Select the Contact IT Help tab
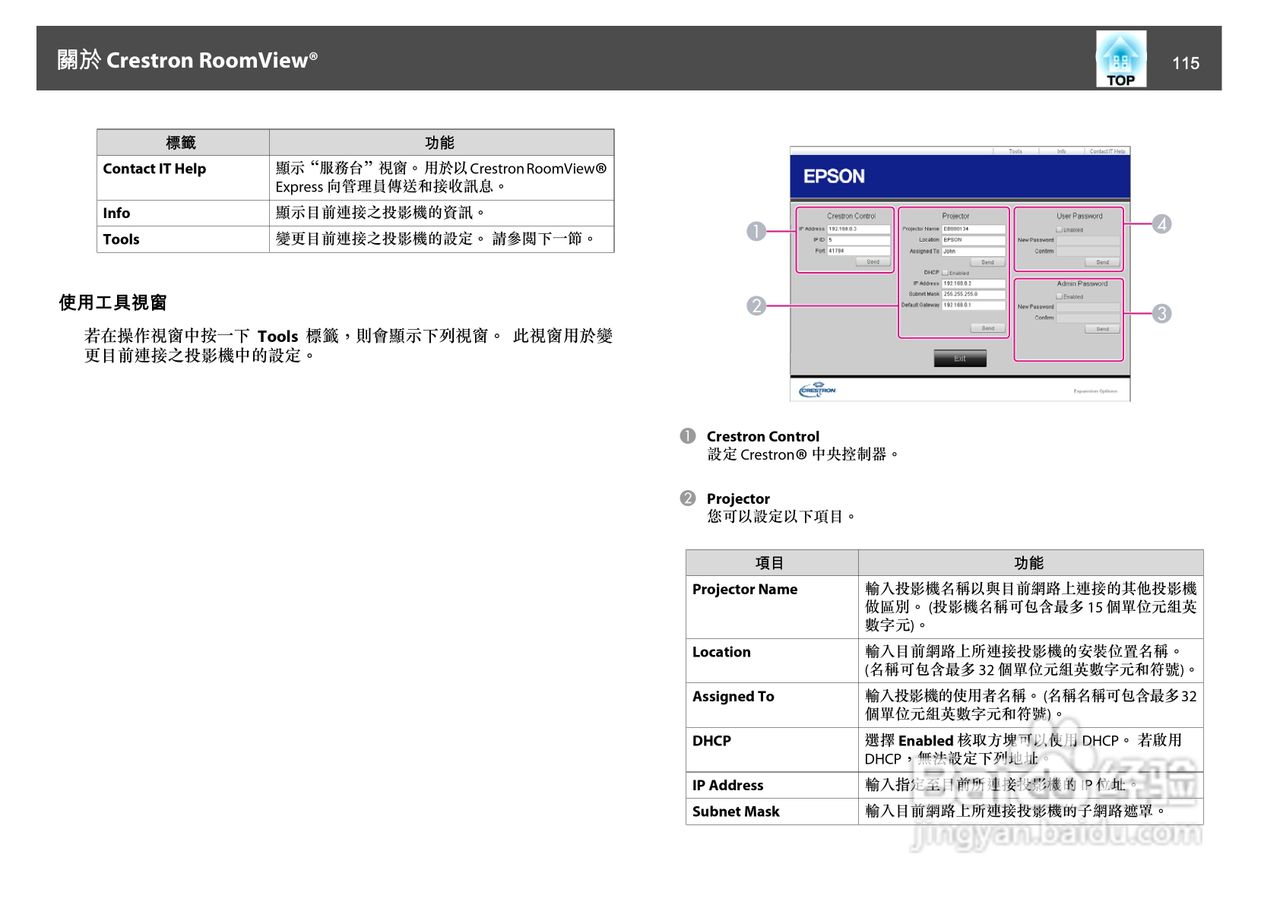Viewport: 1280px width, 905px height. 1108,151
